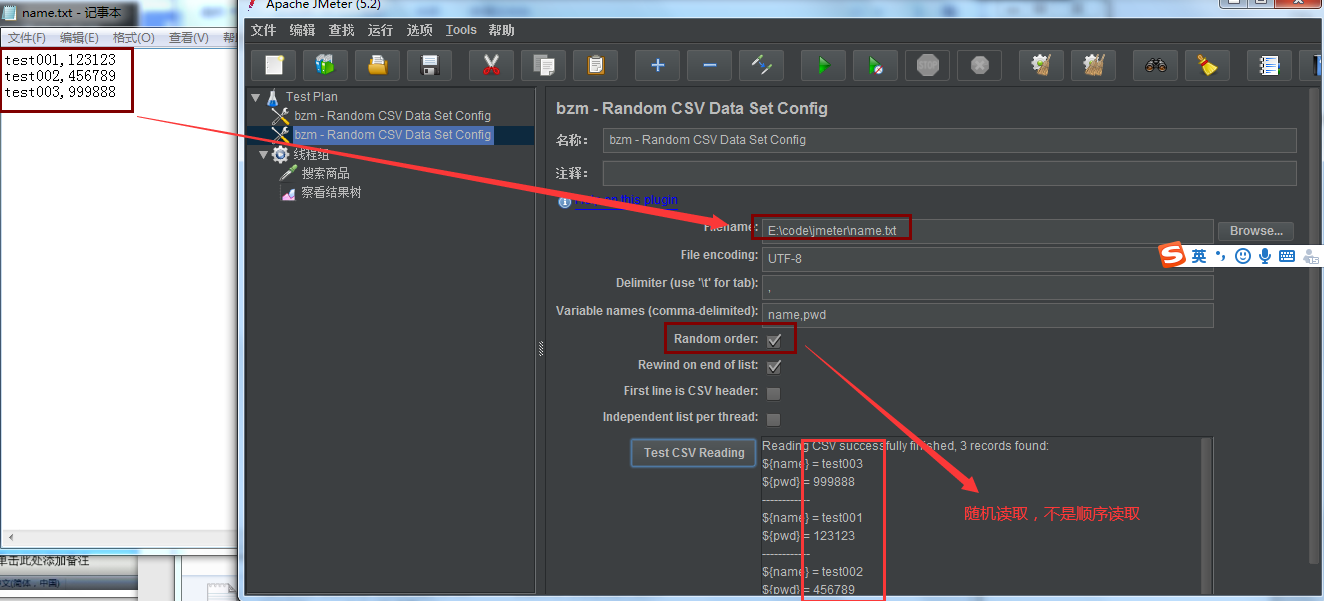The image size is (1324, 601).
Task: Open the 查找 menu in JMeter
Action: click(x=341, y=30)
